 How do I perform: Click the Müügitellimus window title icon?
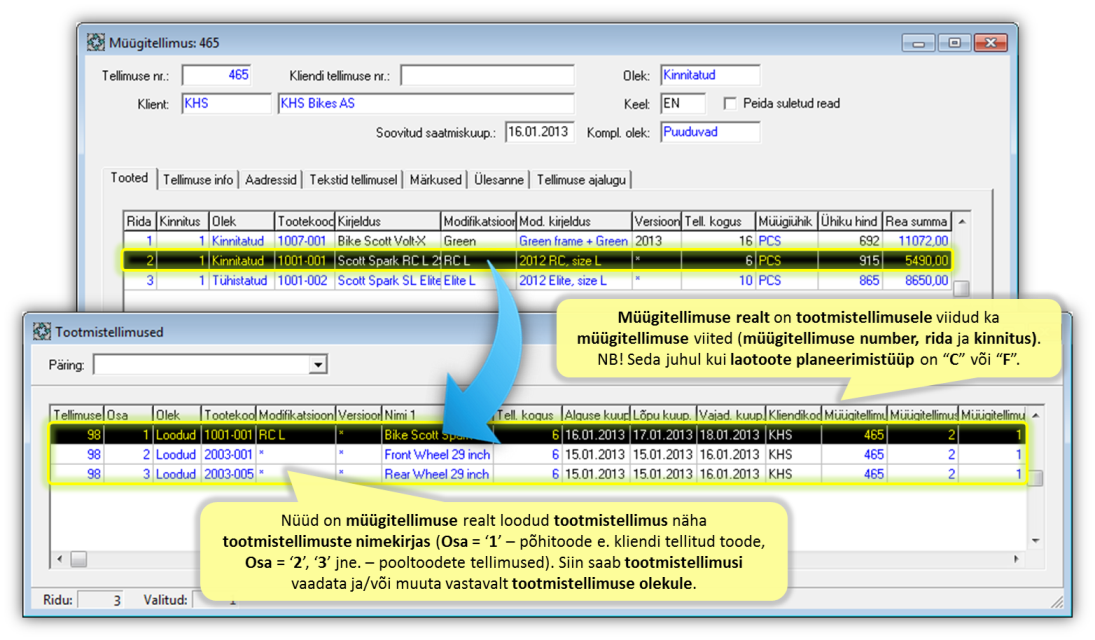click(96, 42)
